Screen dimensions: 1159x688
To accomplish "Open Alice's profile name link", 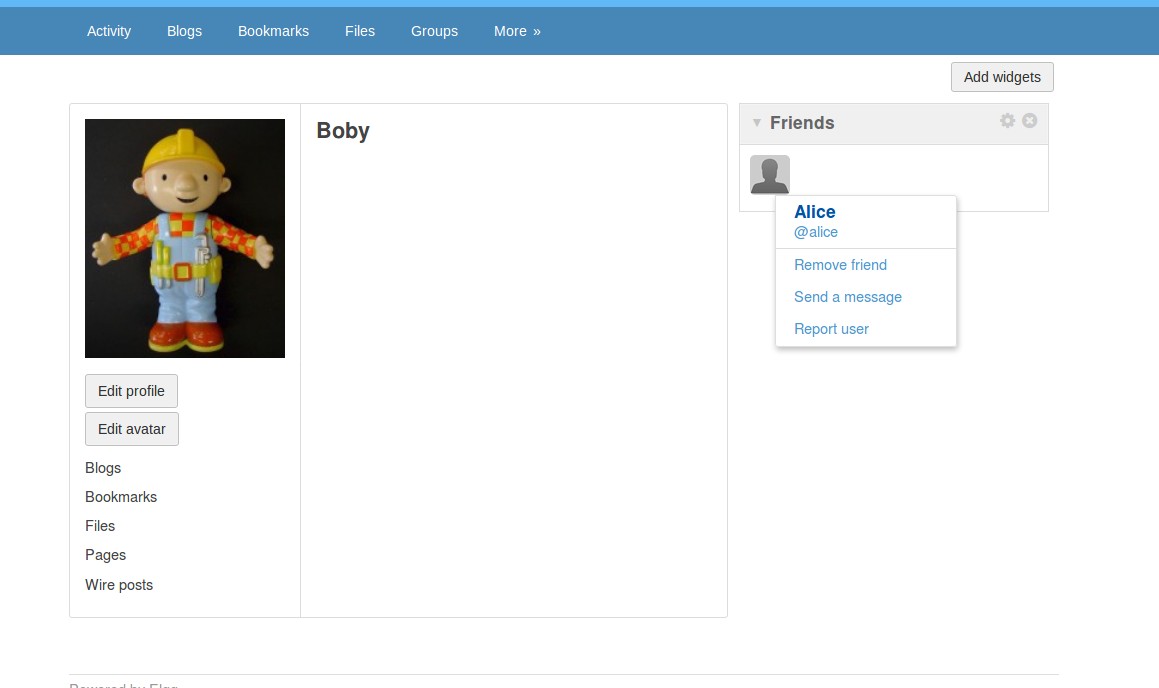I will [815, 212].
